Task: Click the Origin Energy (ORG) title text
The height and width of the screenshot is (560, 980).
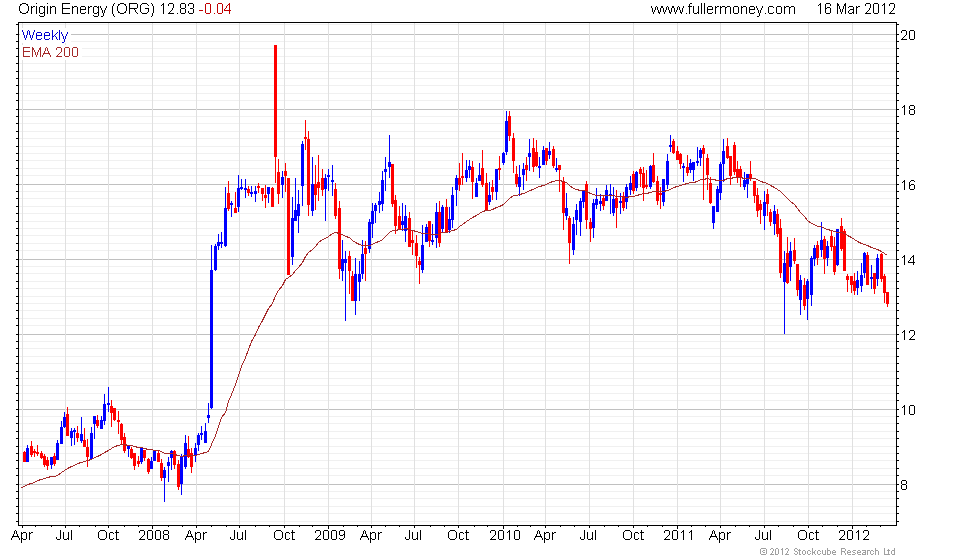Action: tap(87, 9)
